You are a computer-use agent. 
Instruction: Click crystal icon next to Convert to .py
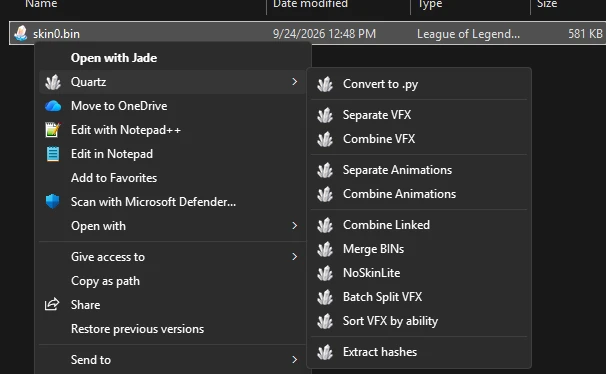point(325,84)
